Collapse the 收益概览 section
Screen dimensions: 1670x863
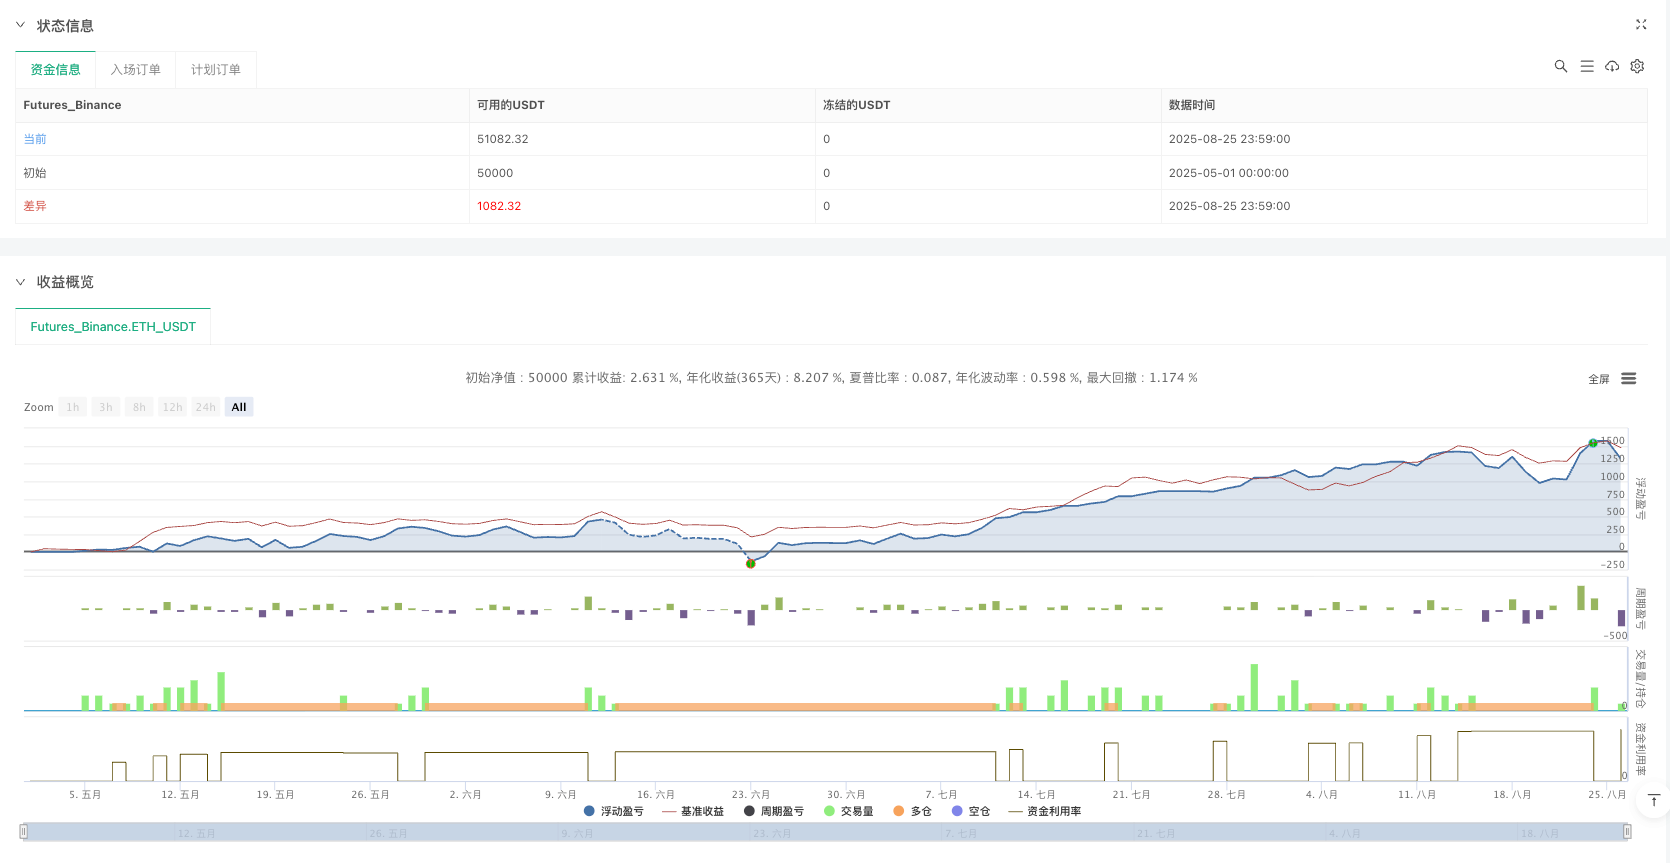pyautogui.click(x=20, y=282)
